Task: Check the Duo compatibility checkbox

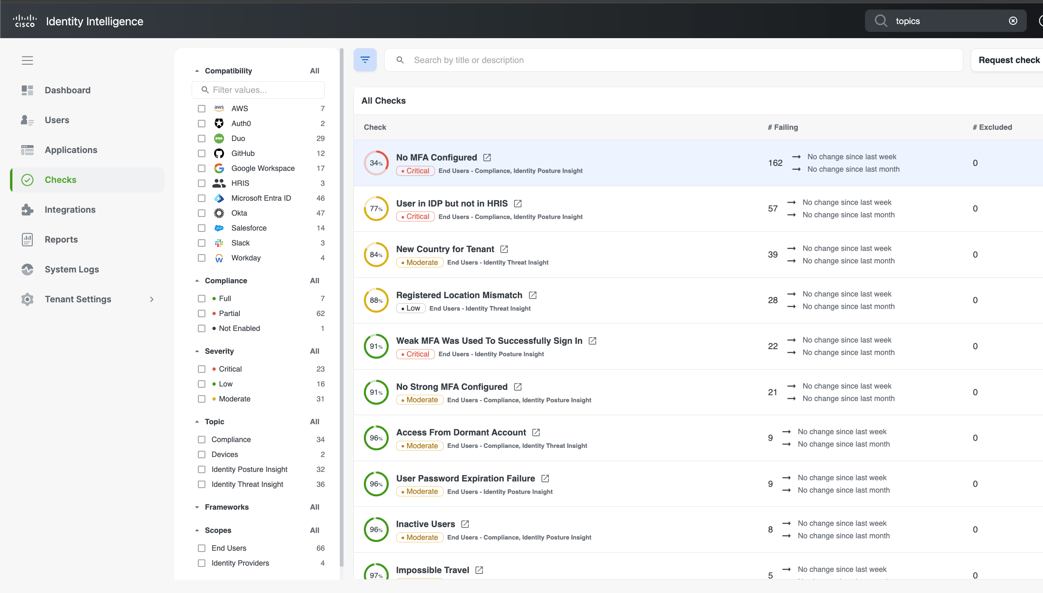Action: (x=202, y=138)
